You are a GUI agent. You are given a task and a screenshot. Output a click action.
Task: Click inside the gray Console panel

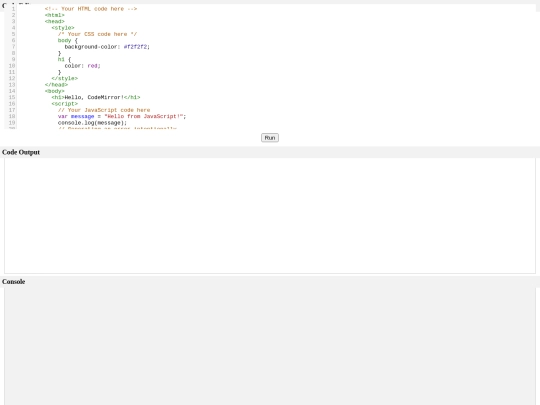click(x=270, y=346)
